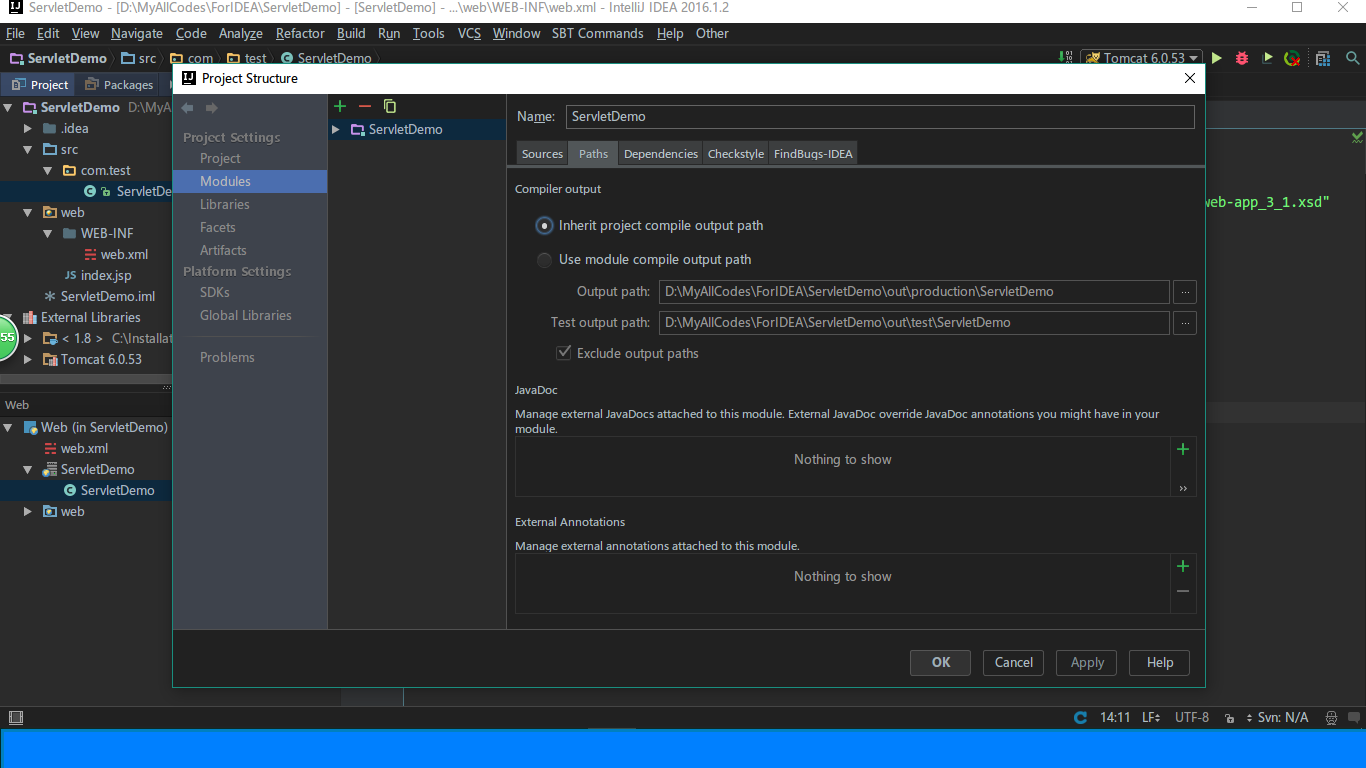1366x768 pixels.
Task: Switch to the Sources tab
Action: tap(542, 153)
